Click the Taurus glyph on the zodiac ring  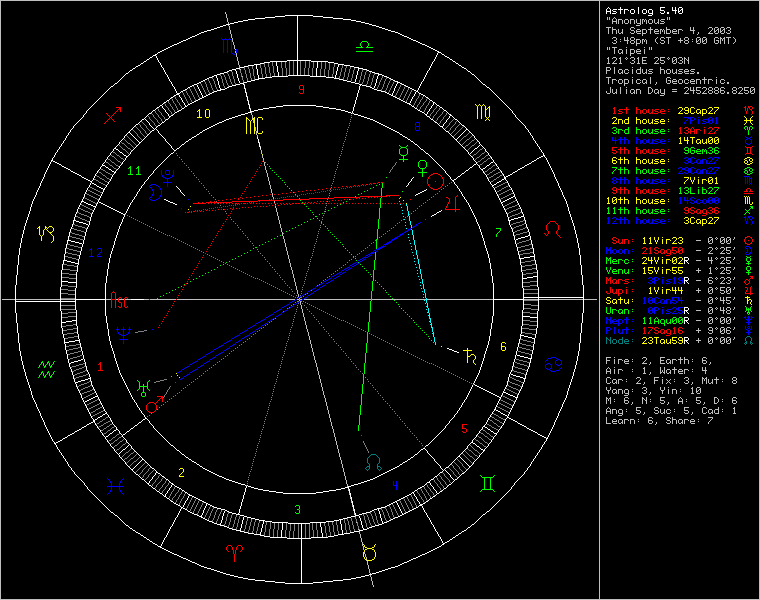point(370,553)
